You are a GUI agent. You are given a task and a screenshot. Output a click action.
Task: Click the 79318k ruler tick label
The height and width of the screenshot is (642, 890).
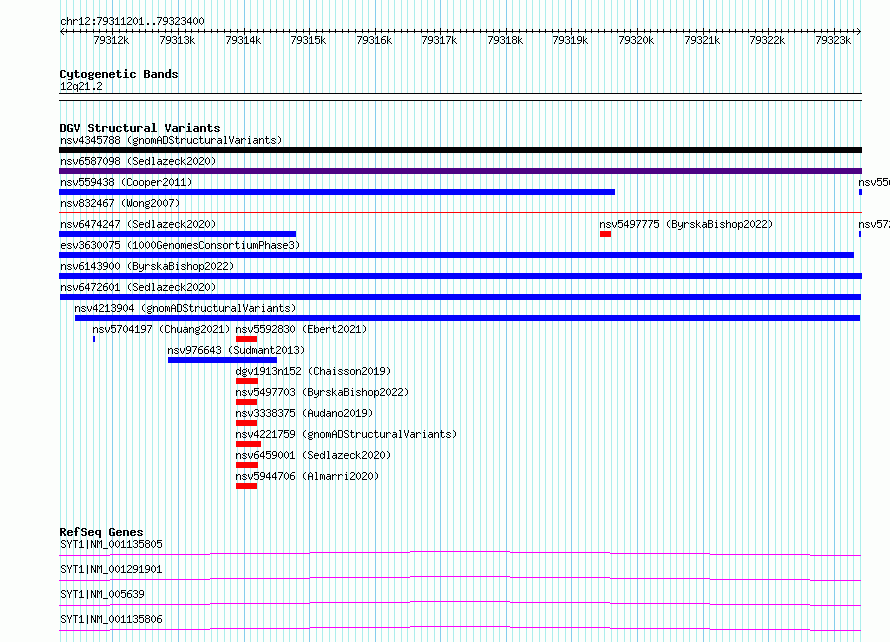coord(505,40)
